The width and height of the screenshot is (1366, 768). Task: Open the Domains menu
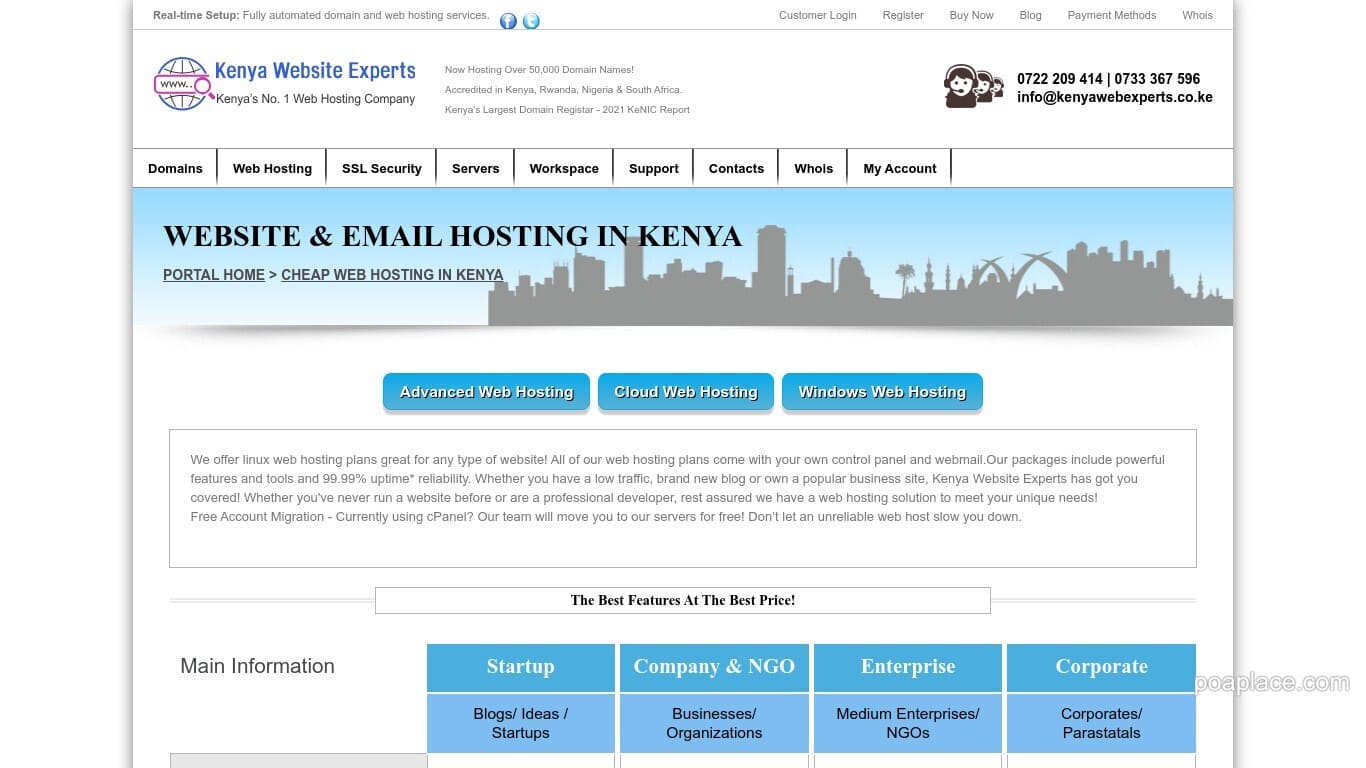175,168
